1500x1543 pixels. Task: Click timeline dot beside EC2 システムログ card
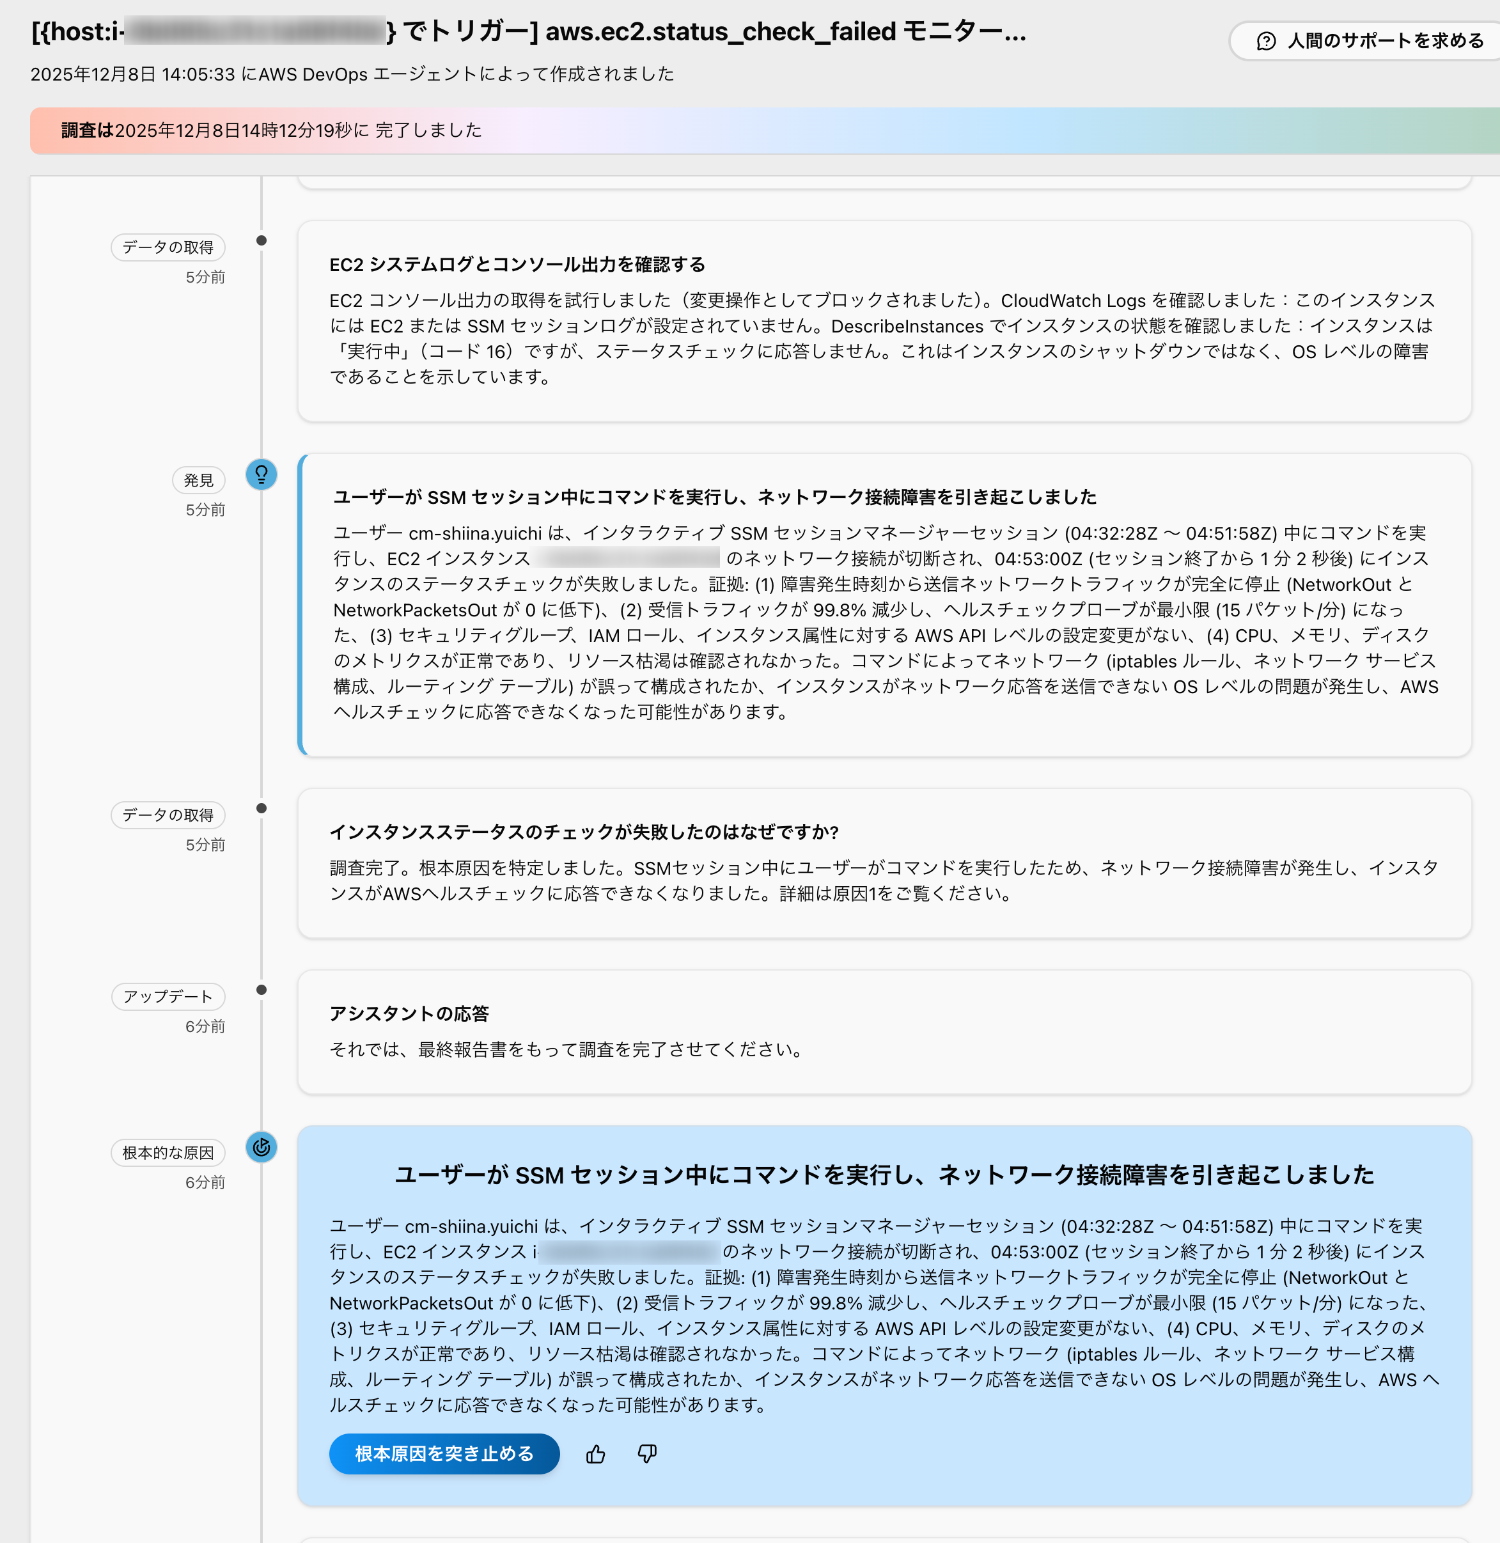pyautogui.click(x=262, y=240)
